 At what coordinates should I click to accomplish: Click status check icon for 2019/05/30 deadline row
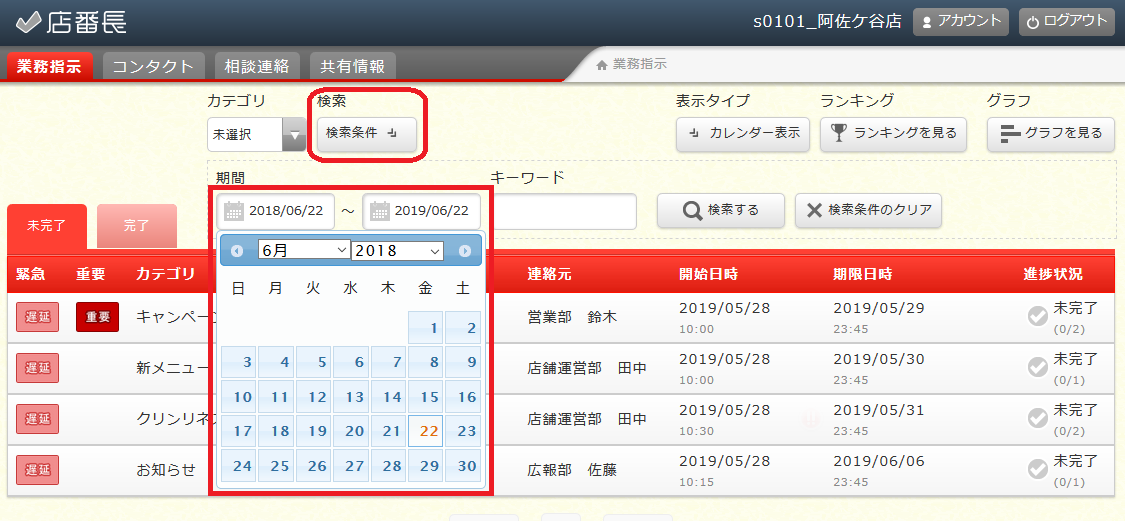click(1037, 367)
